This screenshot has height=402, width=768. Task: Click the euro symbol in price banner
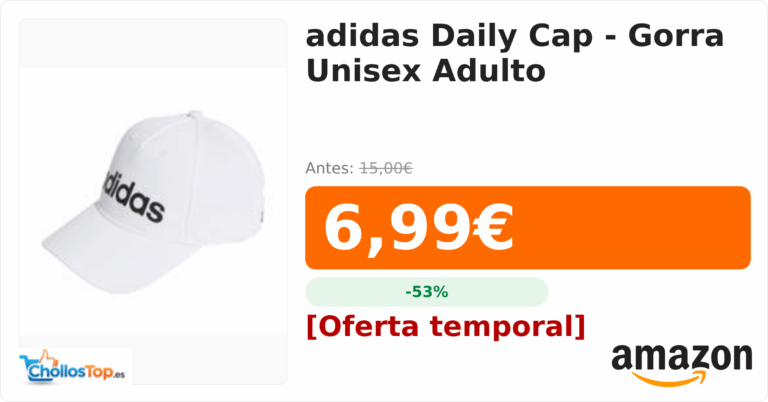tap(492, 228)
